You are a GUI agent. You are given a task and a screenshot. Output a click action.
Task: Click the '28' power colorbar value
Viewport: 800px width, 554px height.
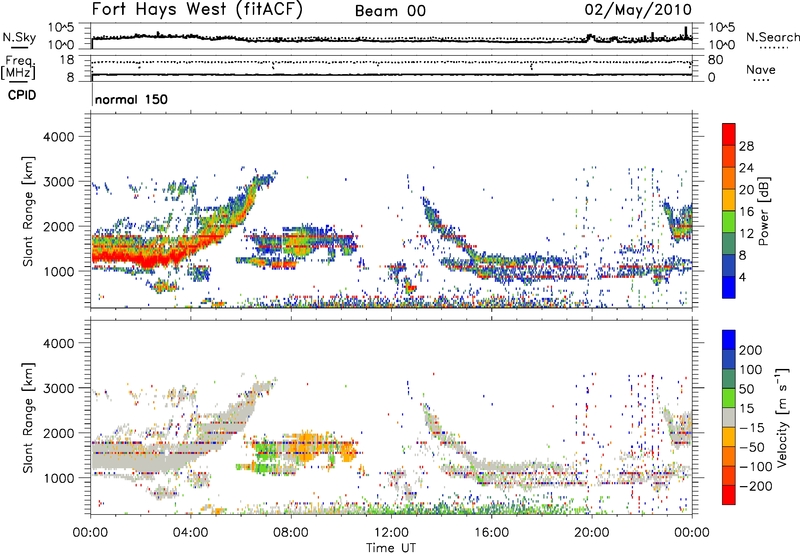(746, 146)
